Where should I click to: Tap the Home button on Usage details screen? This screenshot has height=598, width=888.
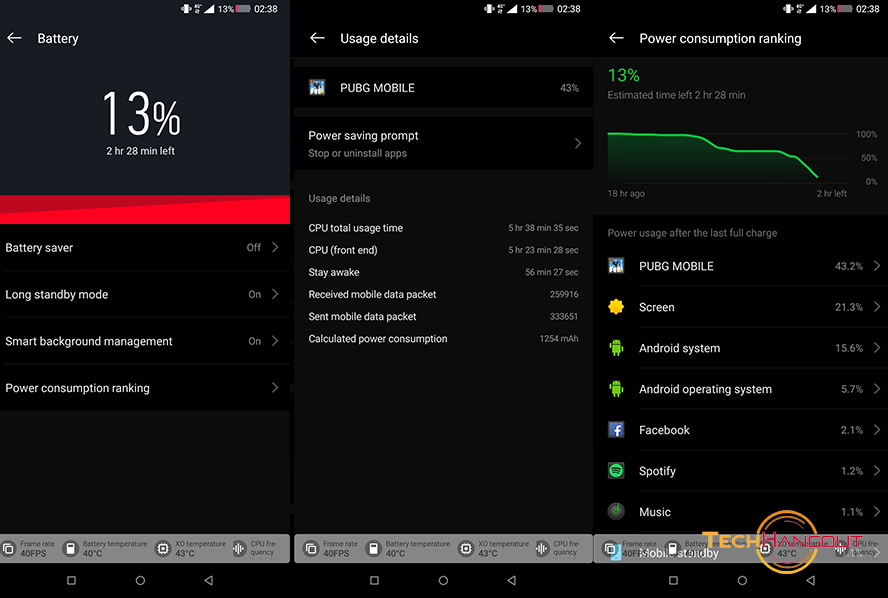[443, 580]
